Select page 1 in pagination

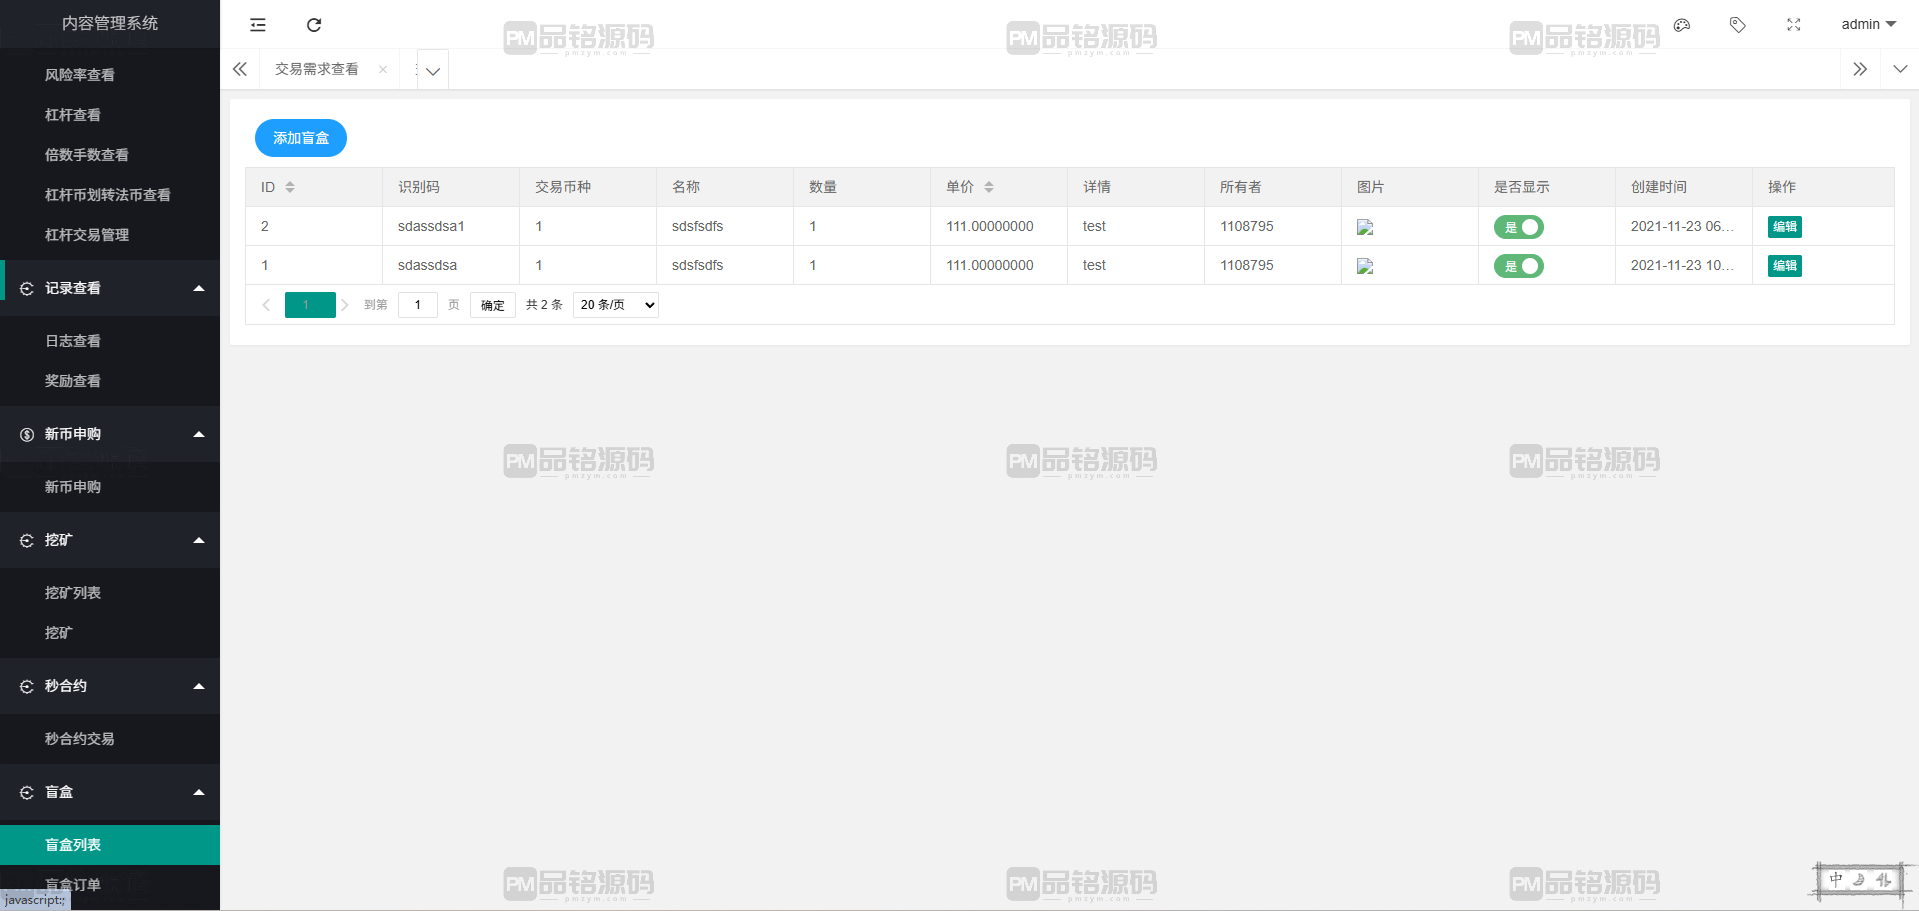[310, 305]
